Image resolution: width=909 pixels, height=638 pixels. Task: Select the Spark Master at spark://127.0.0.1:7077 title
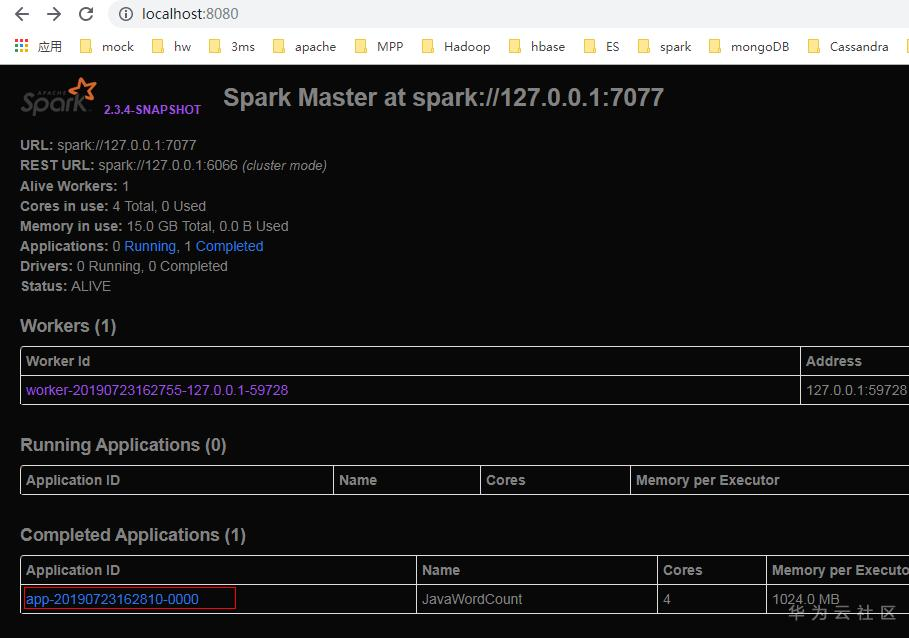point(443,97)
